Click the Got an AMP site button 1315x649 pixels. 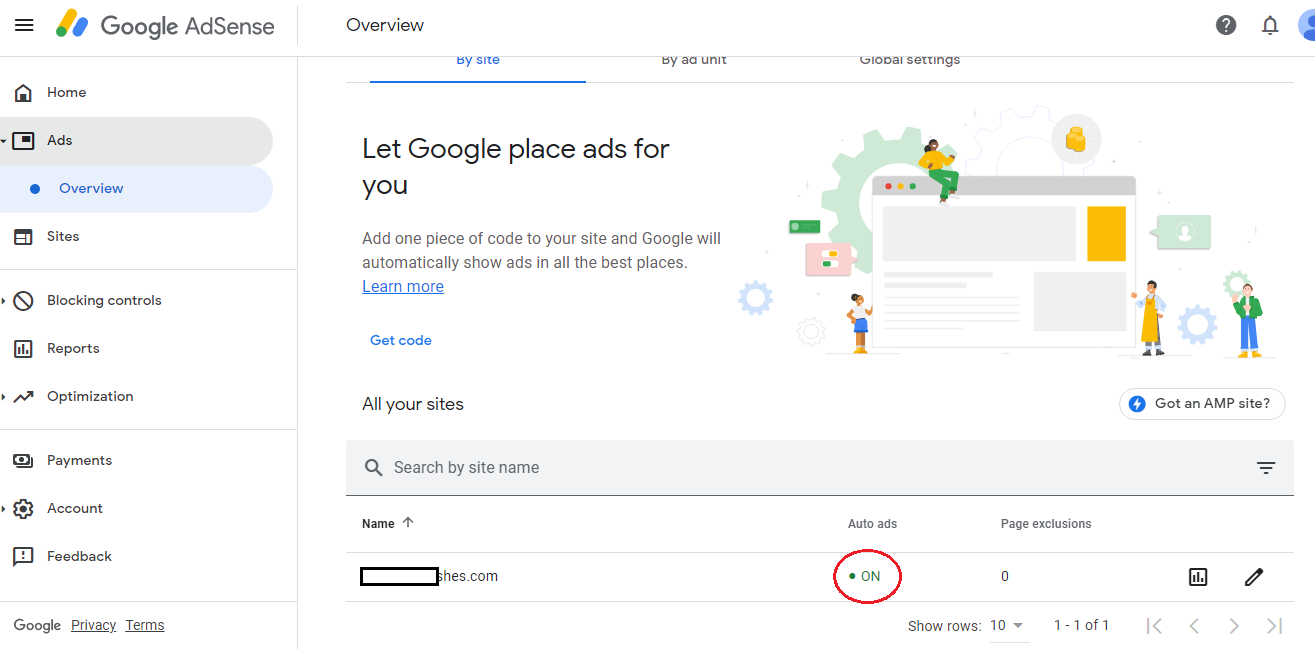1202,404
